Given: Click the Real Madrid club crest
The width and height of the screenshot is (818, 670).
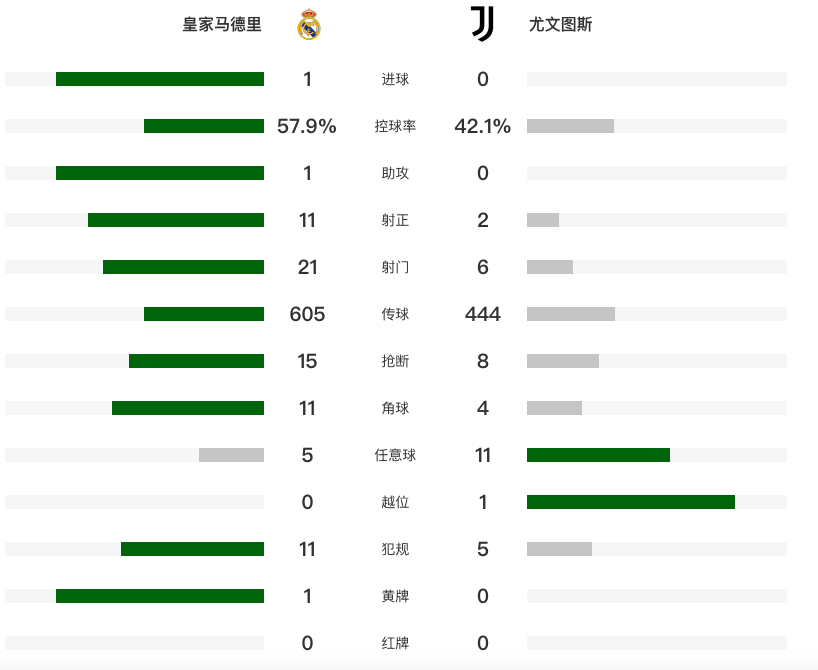Looking at the screenshot, I should (x=309, y=25).
